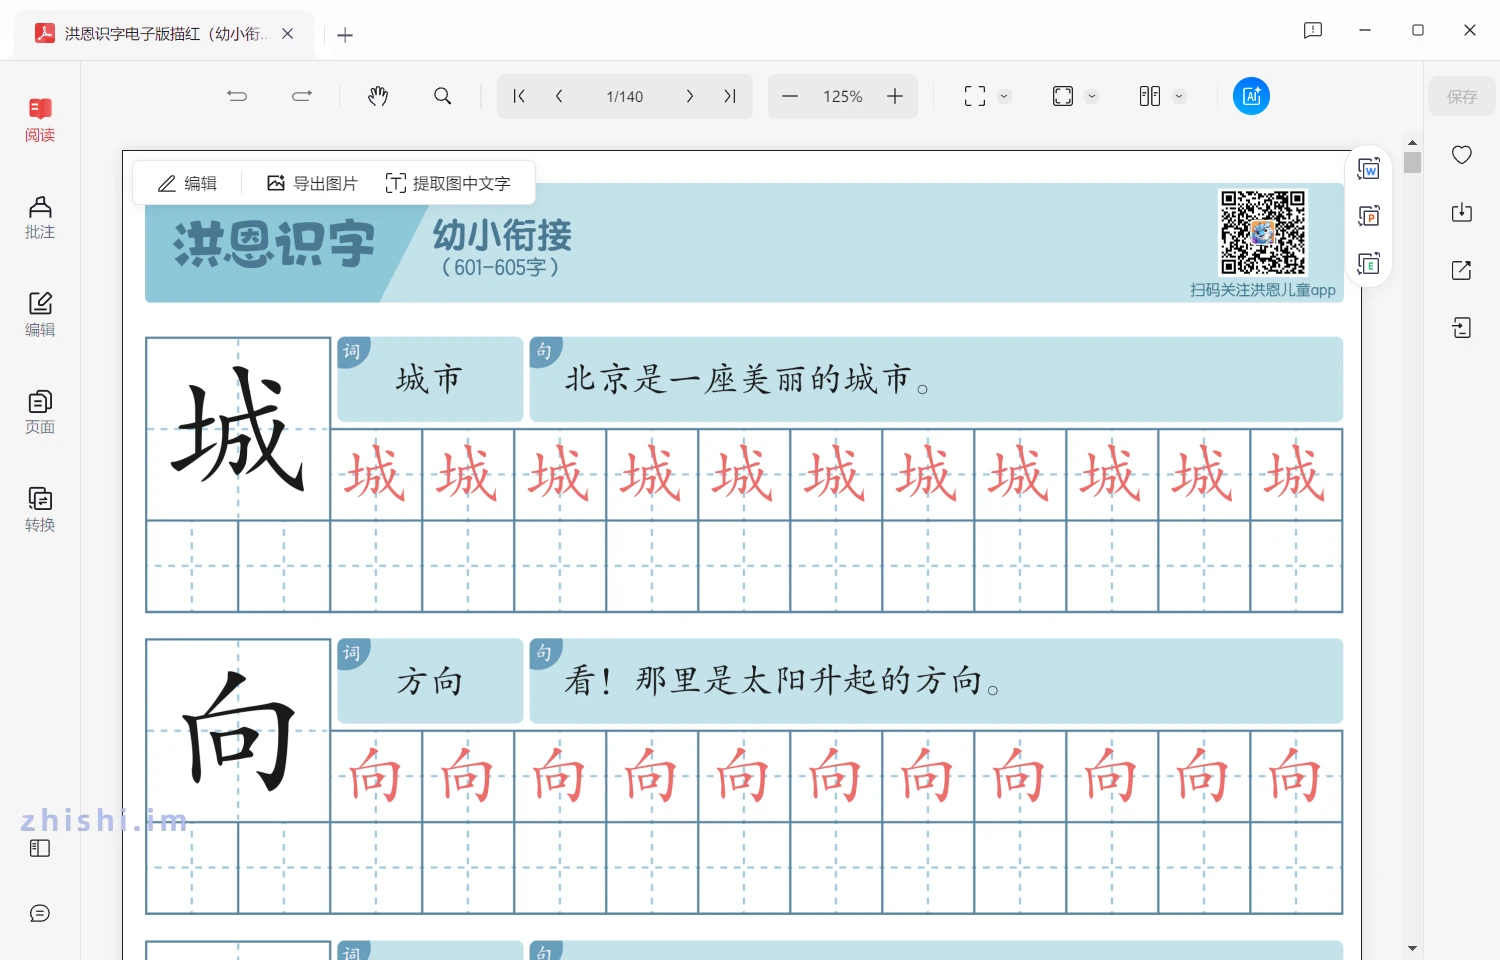Click the import document icon in the right panel

coord(1462,328)
